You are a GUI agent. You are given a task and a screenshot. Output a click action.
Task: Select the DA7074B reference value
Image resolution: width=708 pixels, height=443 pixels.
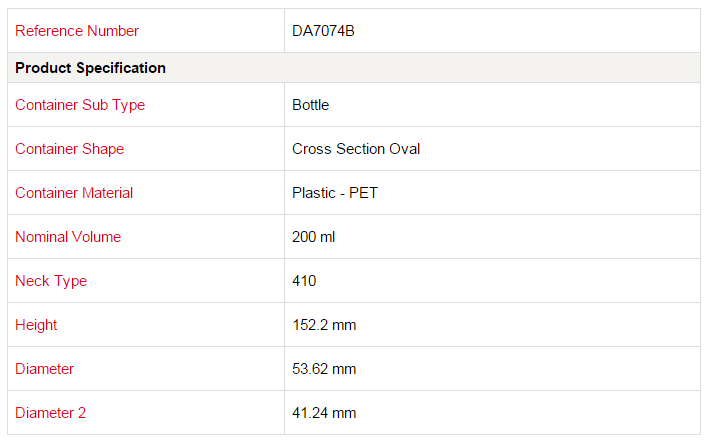pos(323,31)
